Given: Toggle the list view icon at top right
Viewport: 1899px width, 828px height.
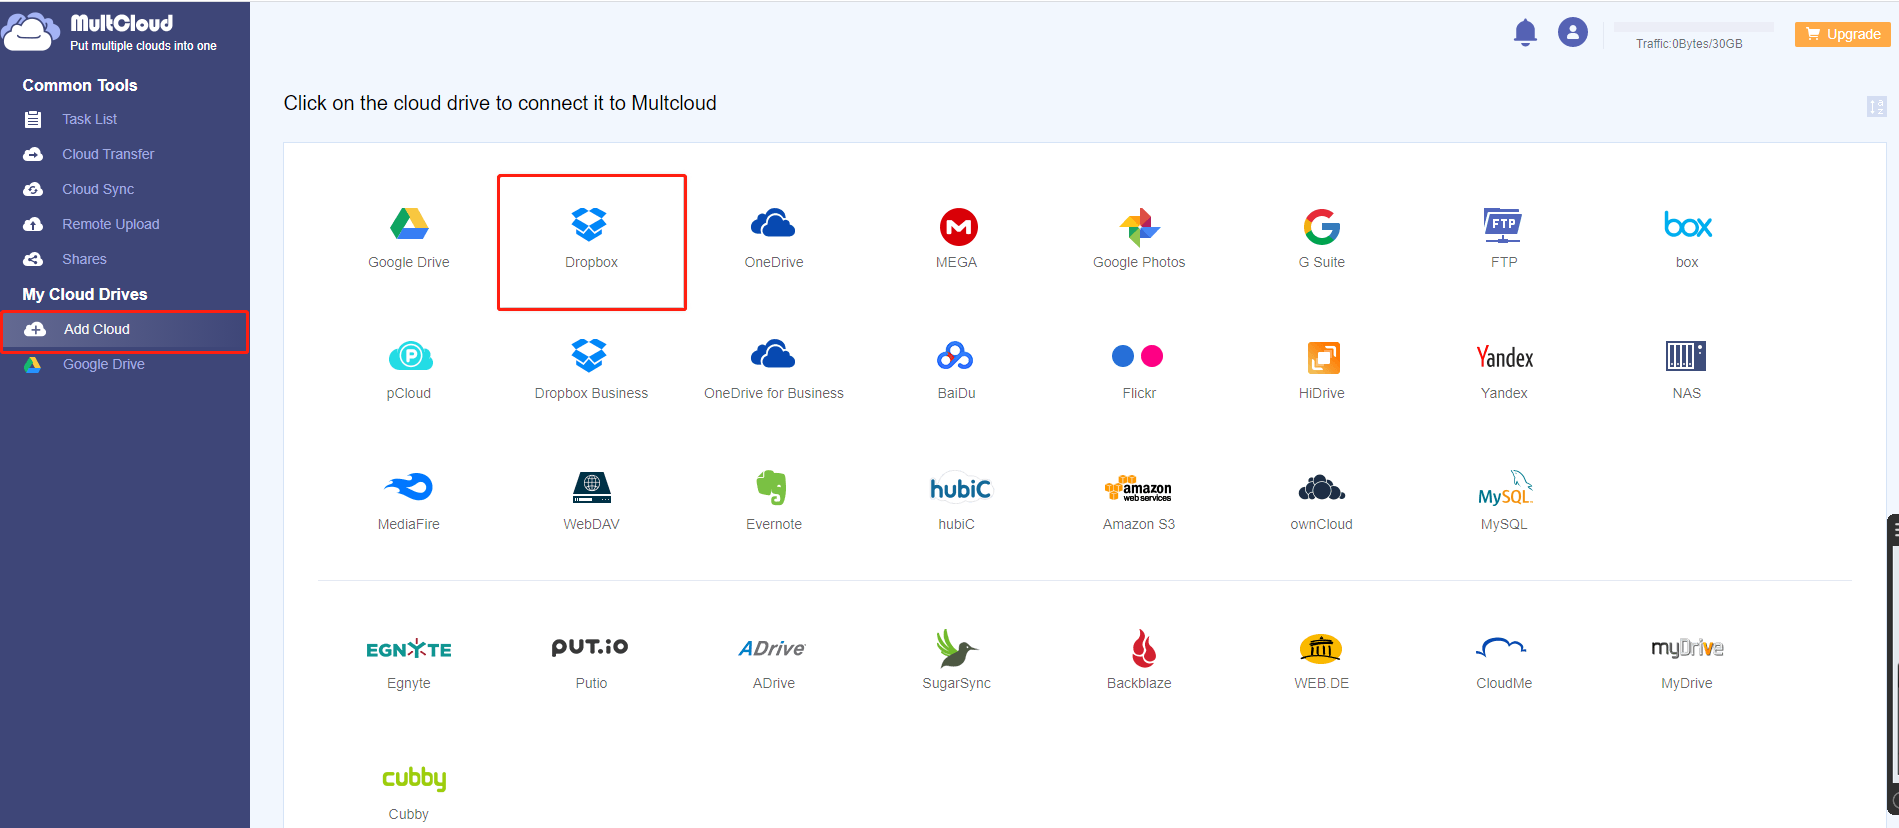Looking at the screenshot, I should click(1876, 106).
